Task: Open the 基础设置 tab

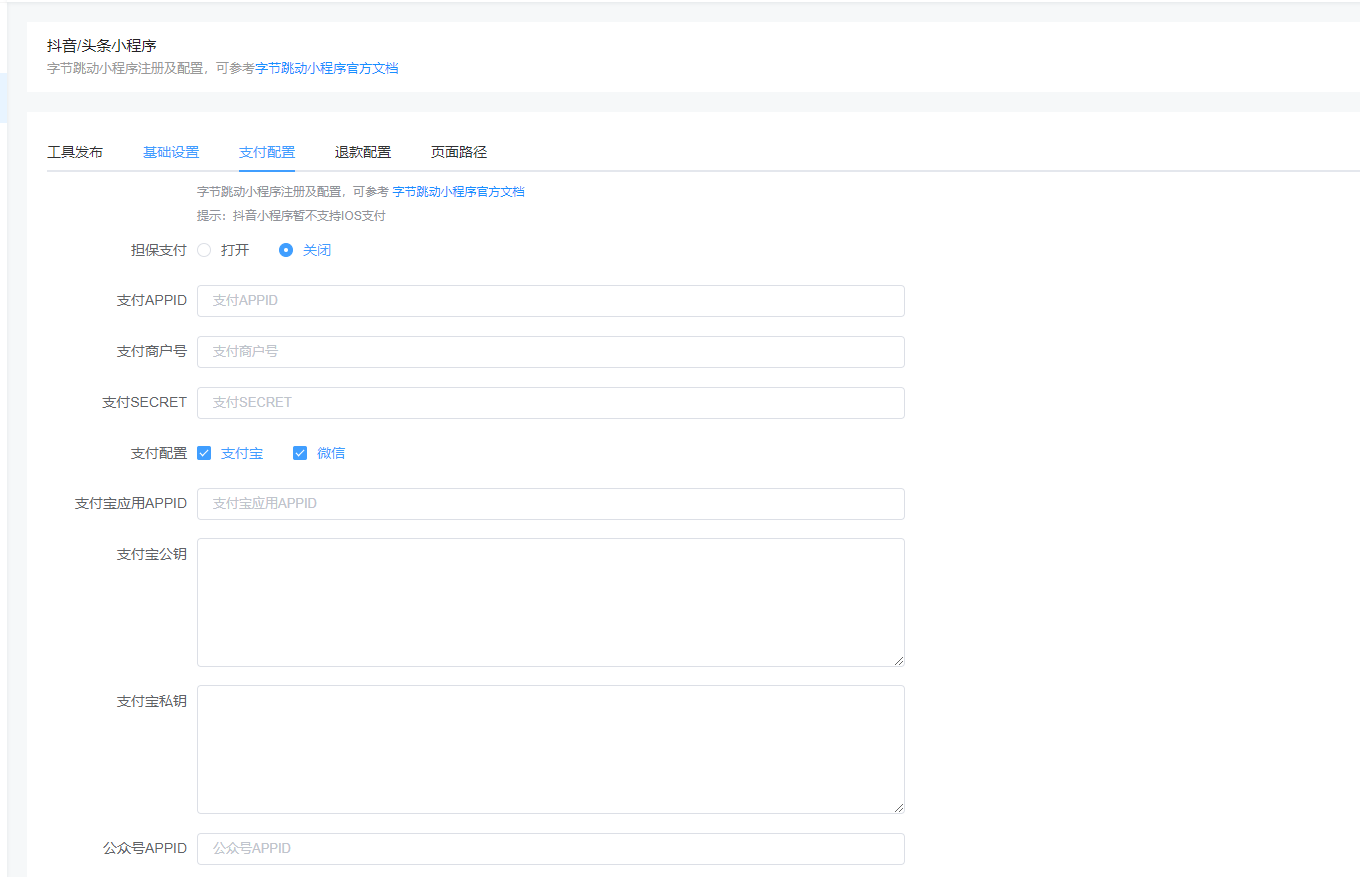Action: pos(171,152)
